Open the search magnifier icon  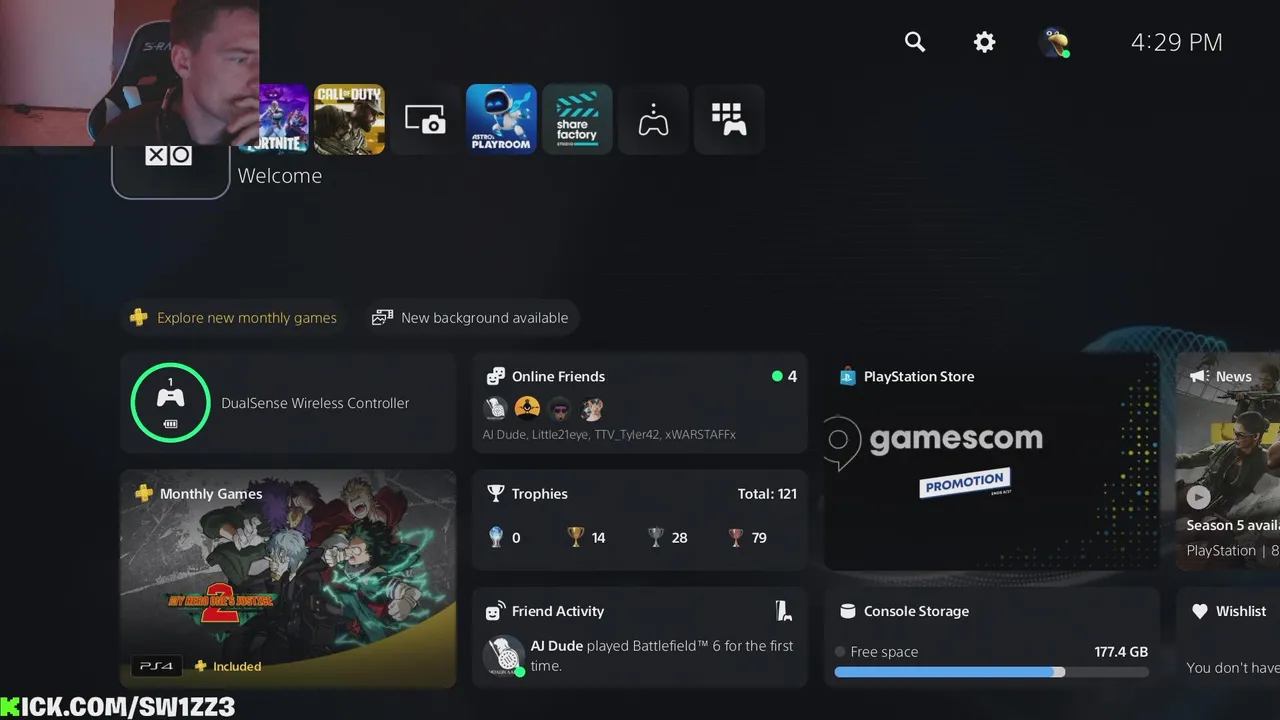pyautogui.click(x=915, y=42)
